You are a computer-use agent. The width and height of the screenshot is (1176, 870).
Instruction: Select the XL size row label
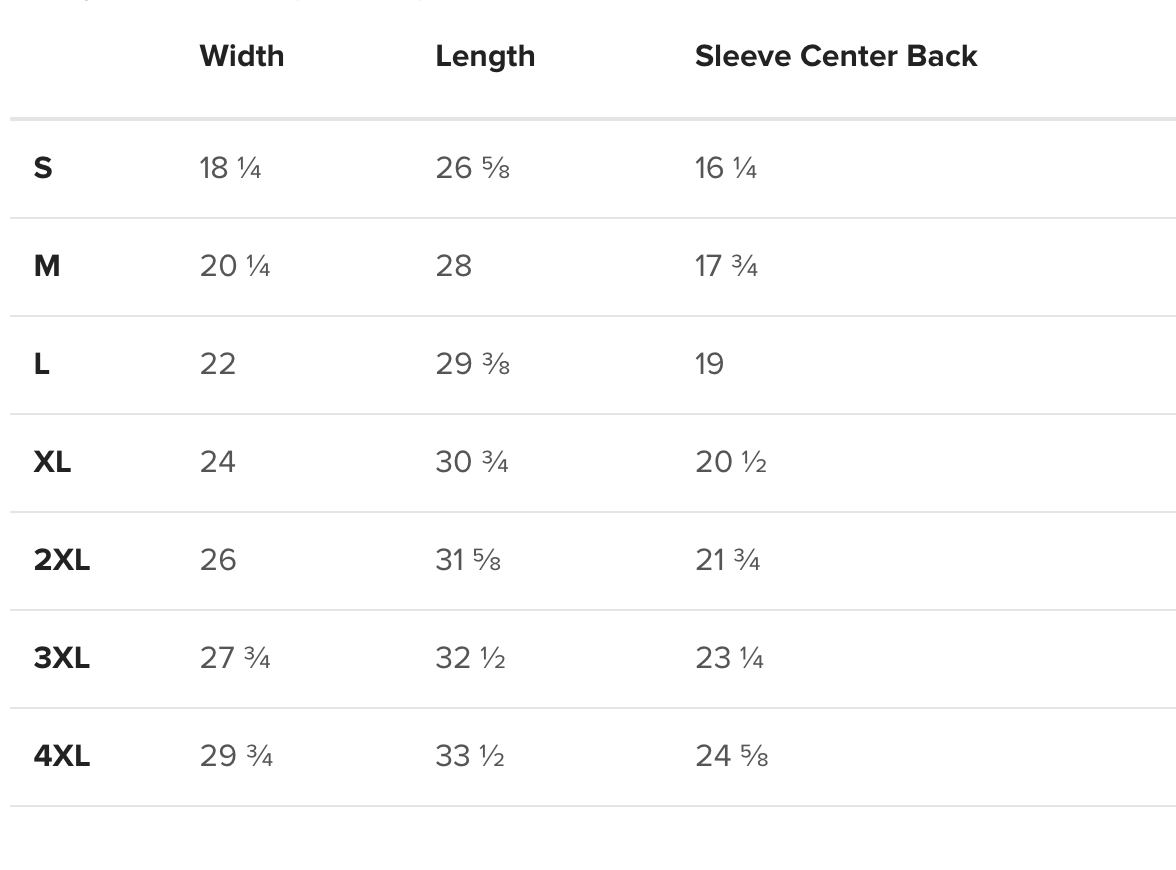coord(52,462)
